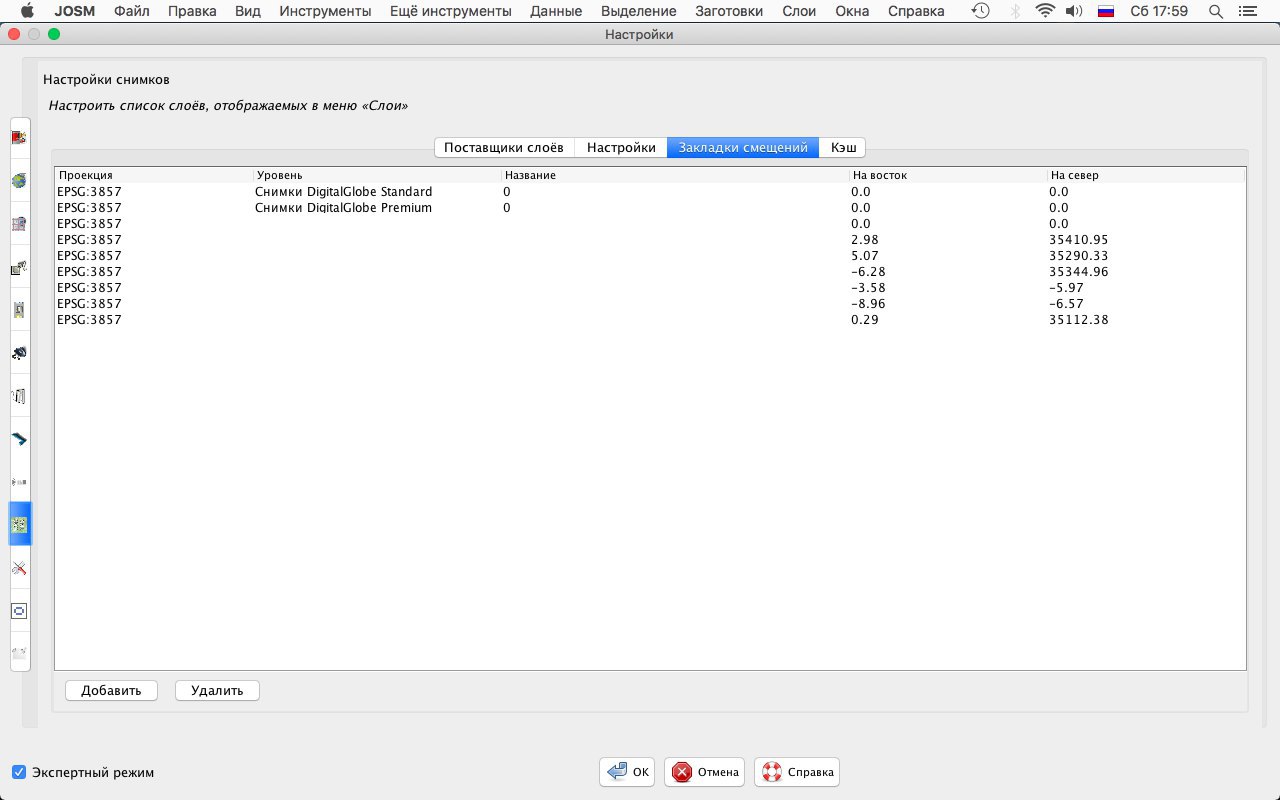Open the Правка menu
The width and height of the screenshot is (1280, 800).
point(192,11)
